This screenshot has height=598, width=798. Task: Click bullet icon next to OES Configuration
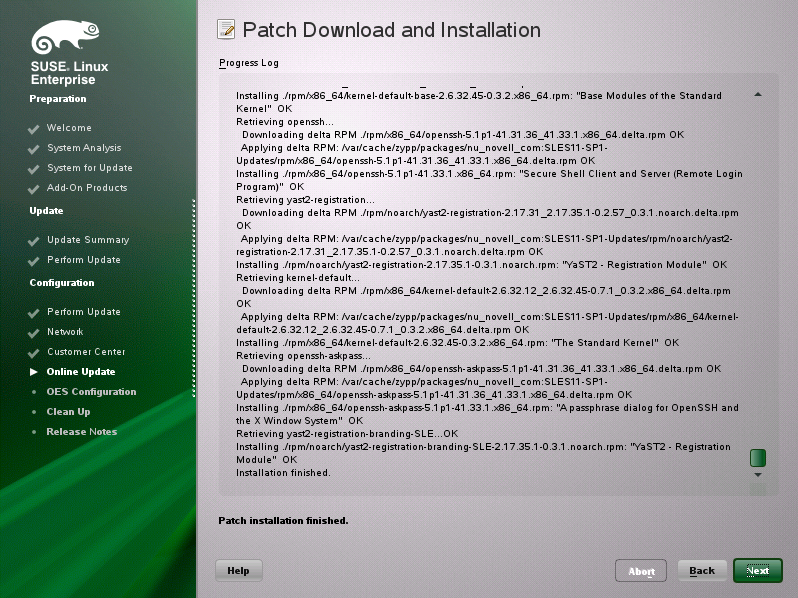34,392
